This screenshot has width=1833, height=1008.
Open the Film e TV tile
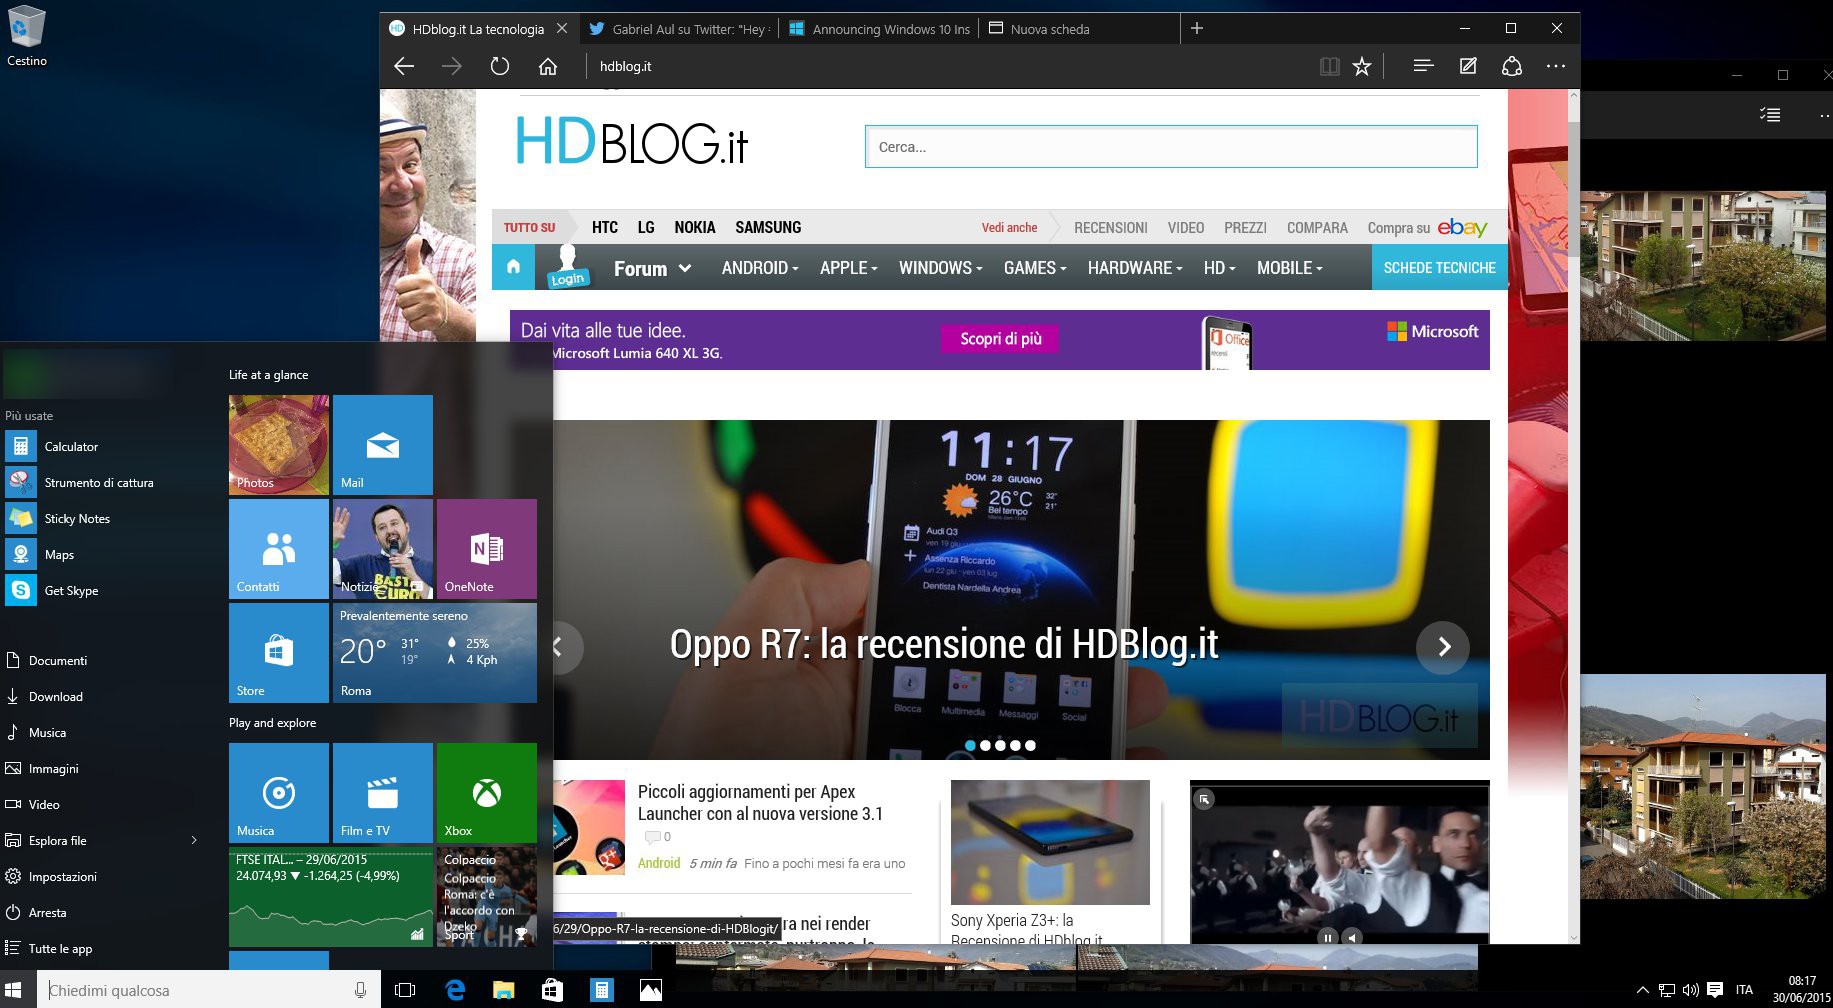pos(383,793)
